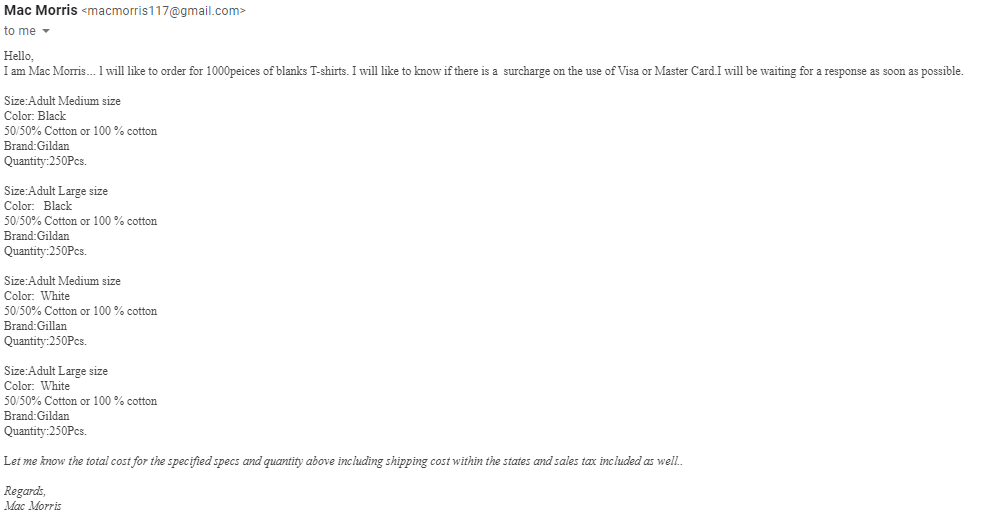Click the italic Mac Morris signature

[x=33, y=506]
